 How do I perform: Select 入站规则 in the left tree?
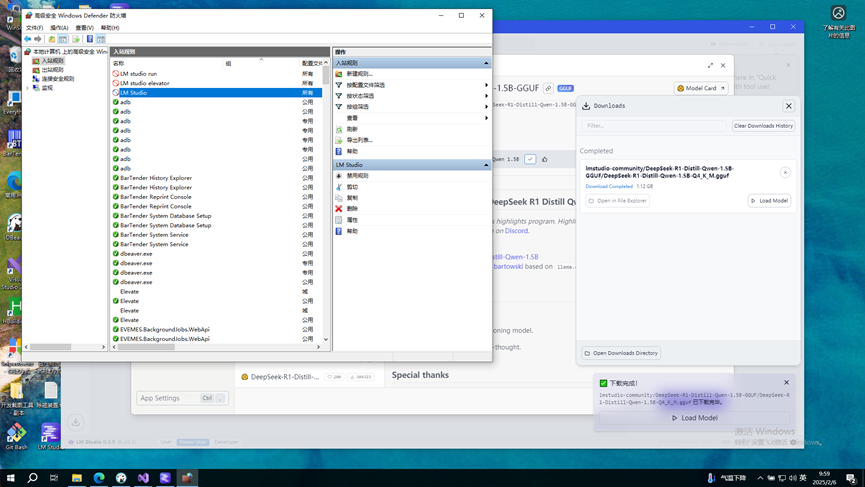(52, 61)
